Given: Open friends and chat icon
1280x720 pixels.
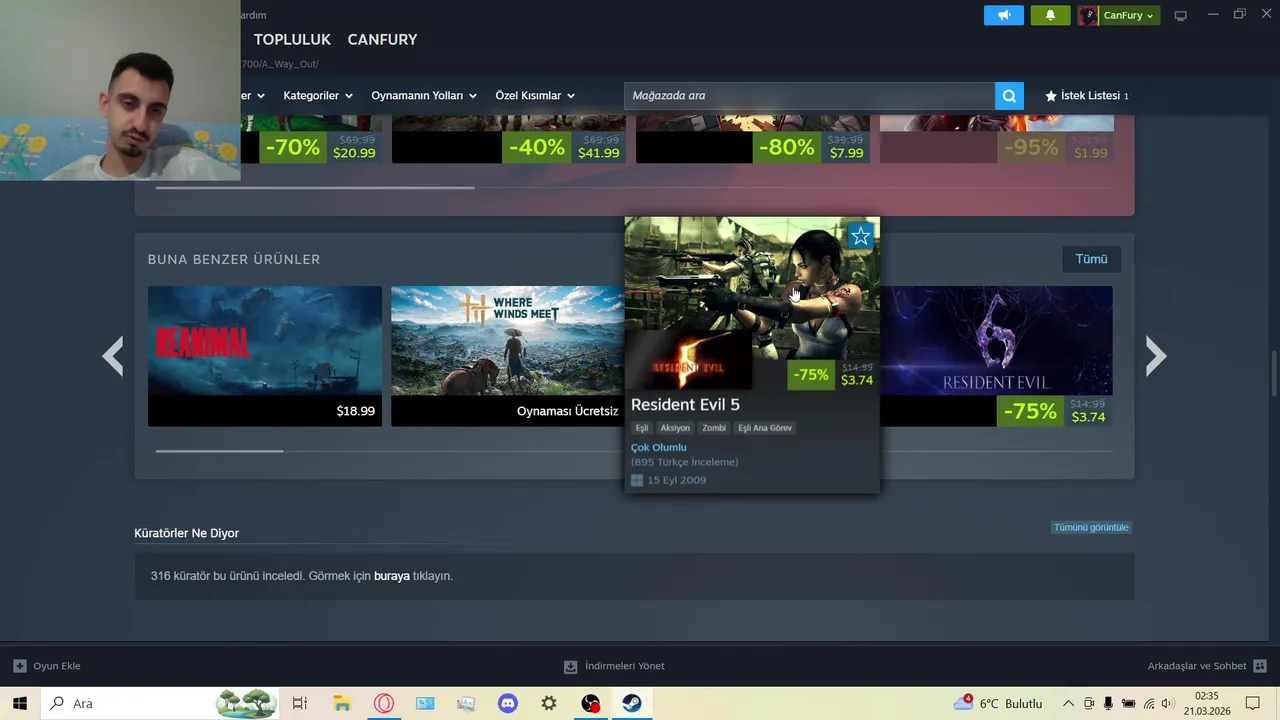Looking at the screenshot, I should click(1260, 666).
